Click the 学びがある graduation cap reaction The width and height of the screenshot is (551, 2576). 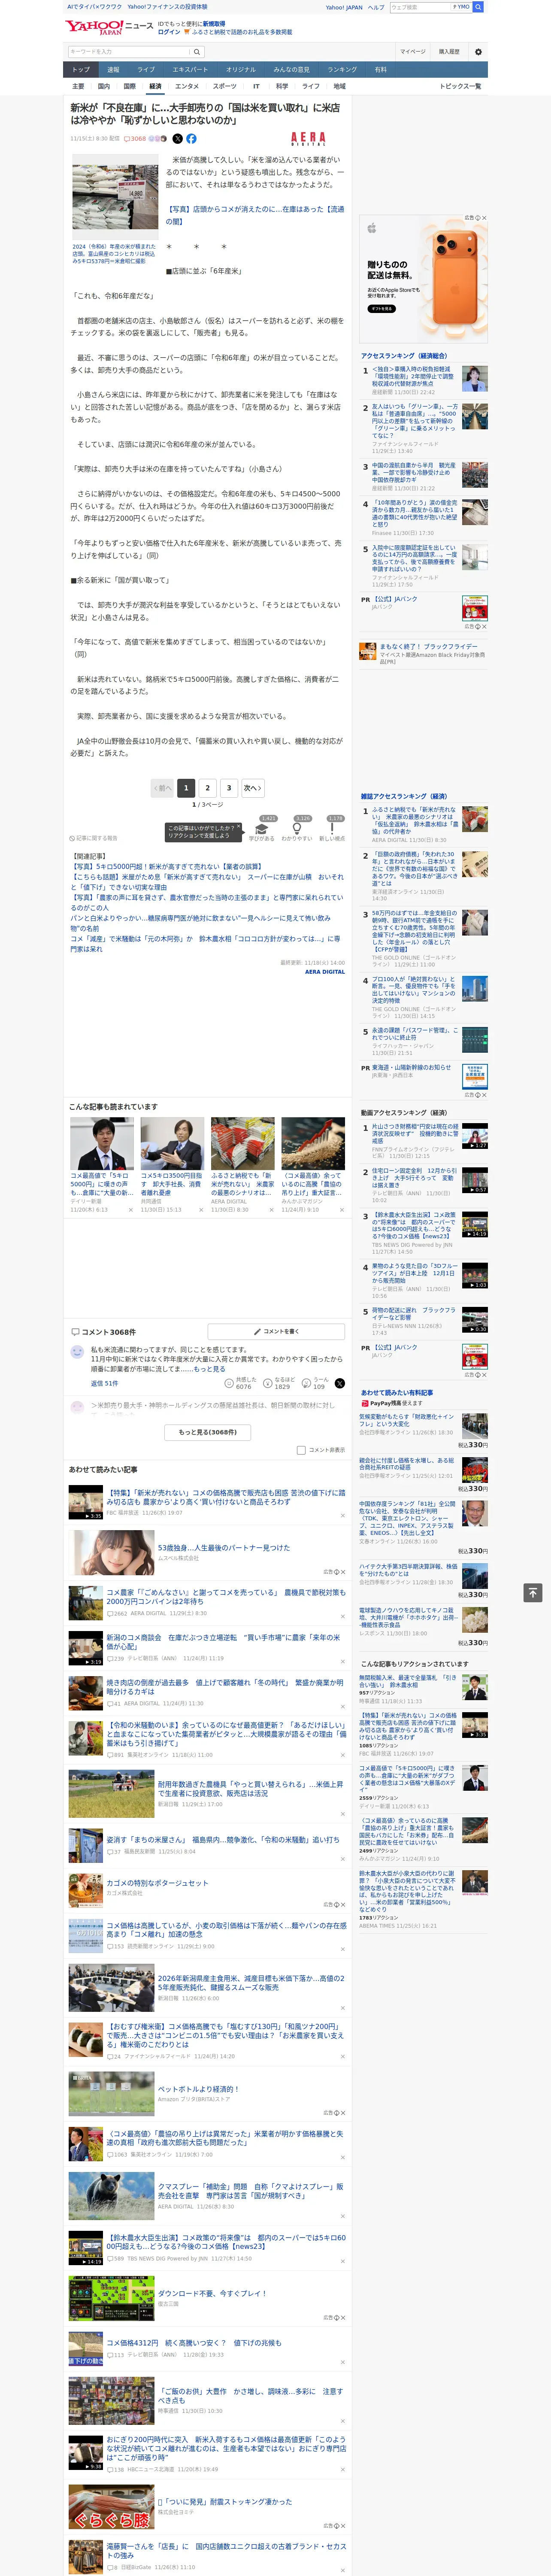click(262, 829)
